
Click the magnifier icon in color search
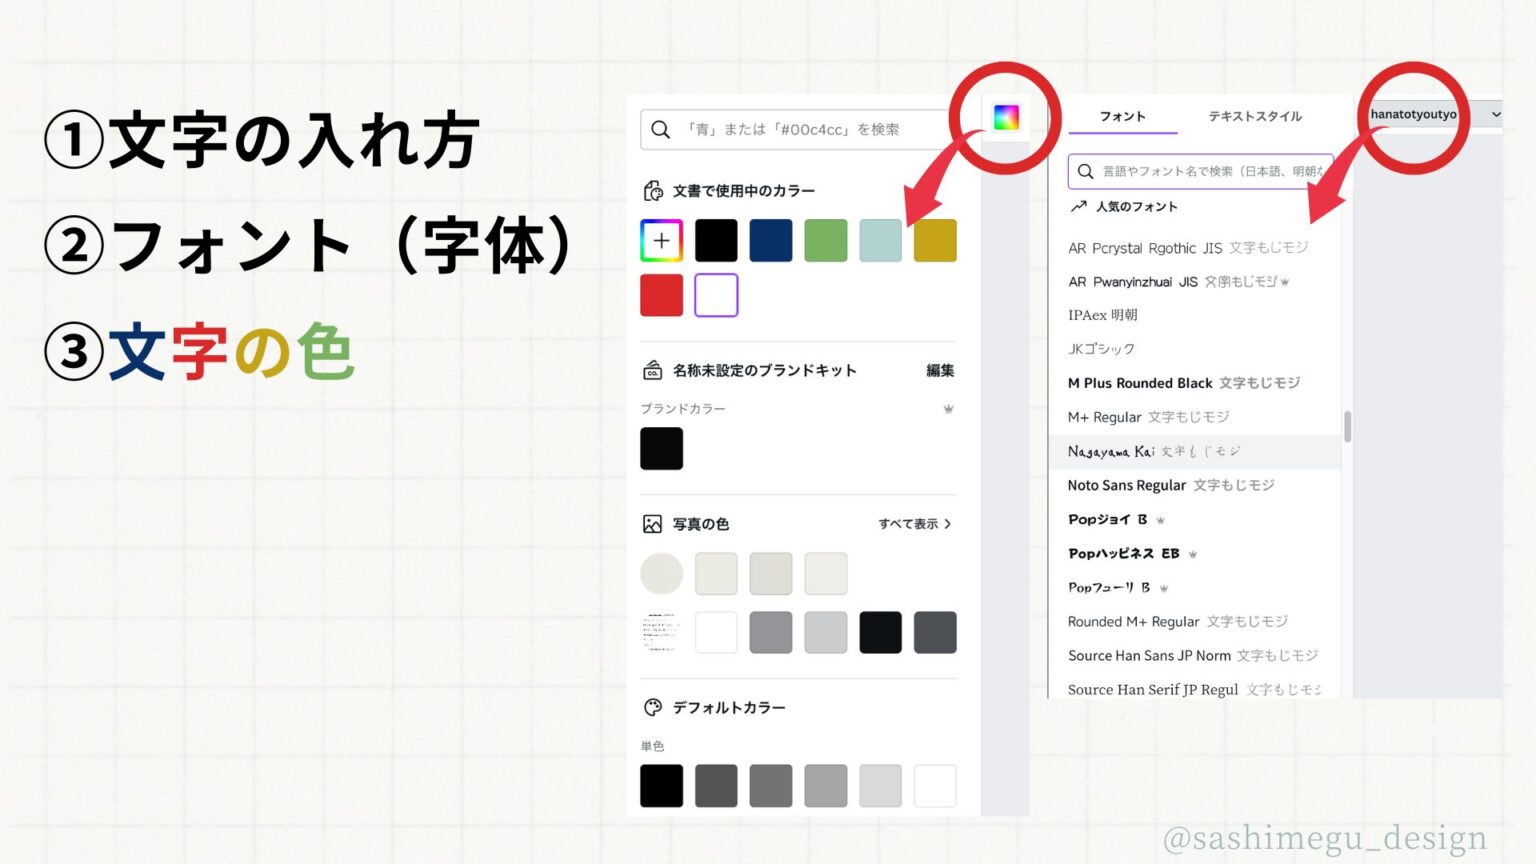660,130
